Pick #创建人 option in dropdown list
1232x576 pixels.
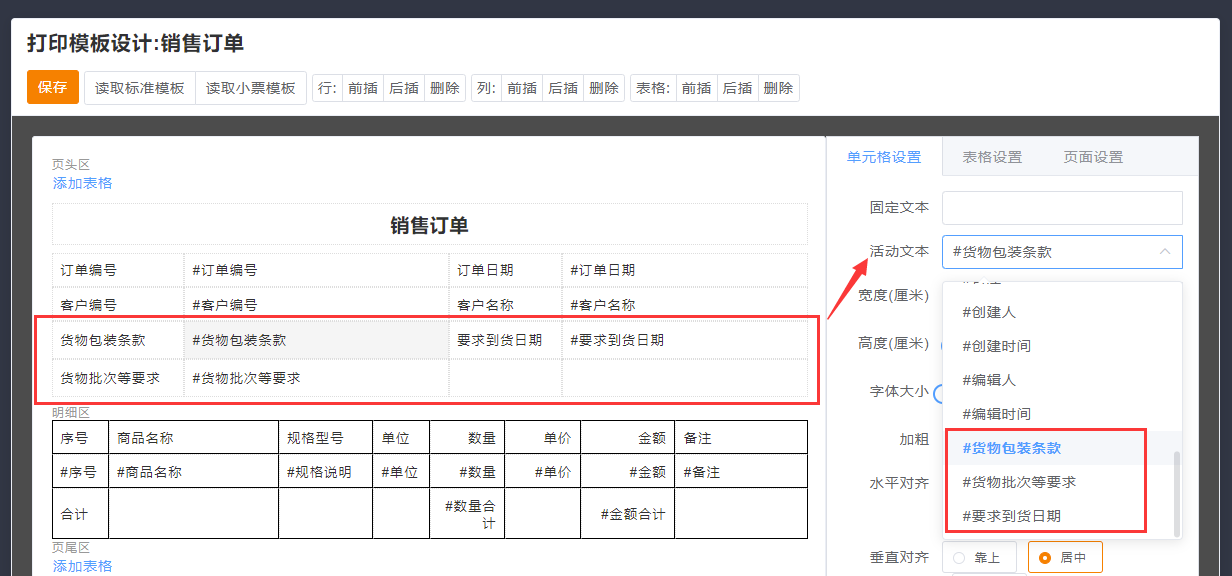pos(988,312)
